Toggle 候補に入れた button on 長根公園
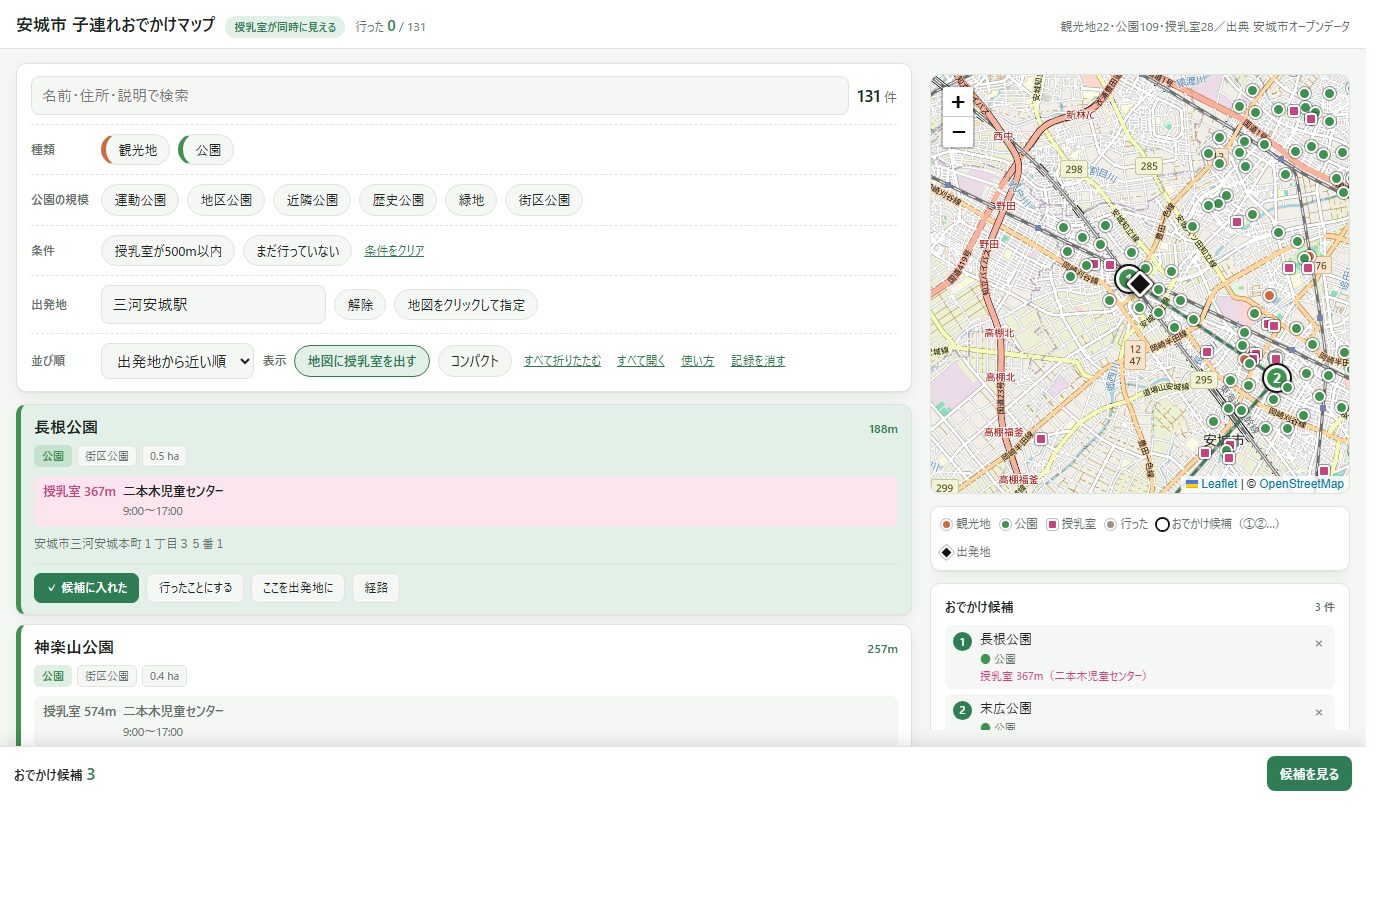Viewport: 1400px width, 900px height. click(x=86, y=588)
